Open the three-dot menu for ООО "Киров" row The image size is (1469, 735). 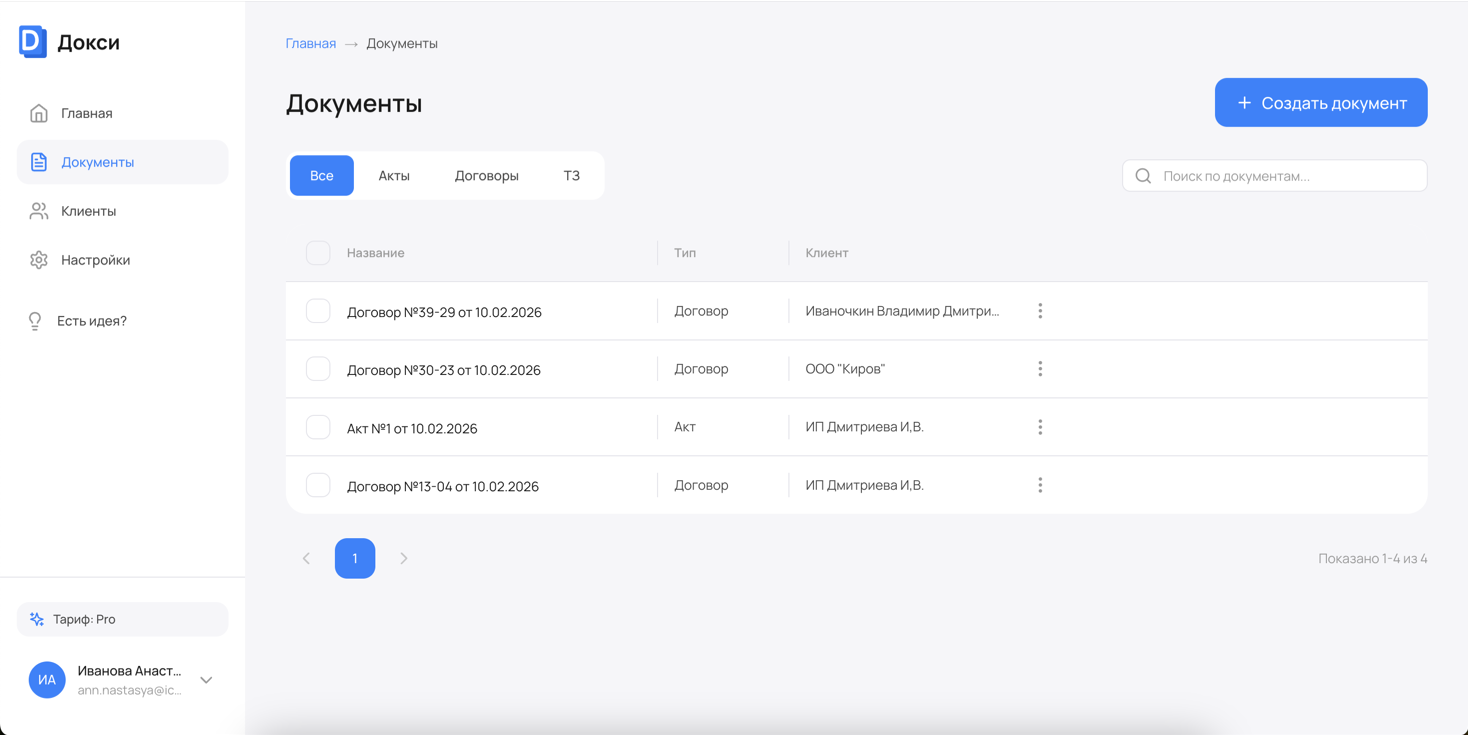(1040, 369)
